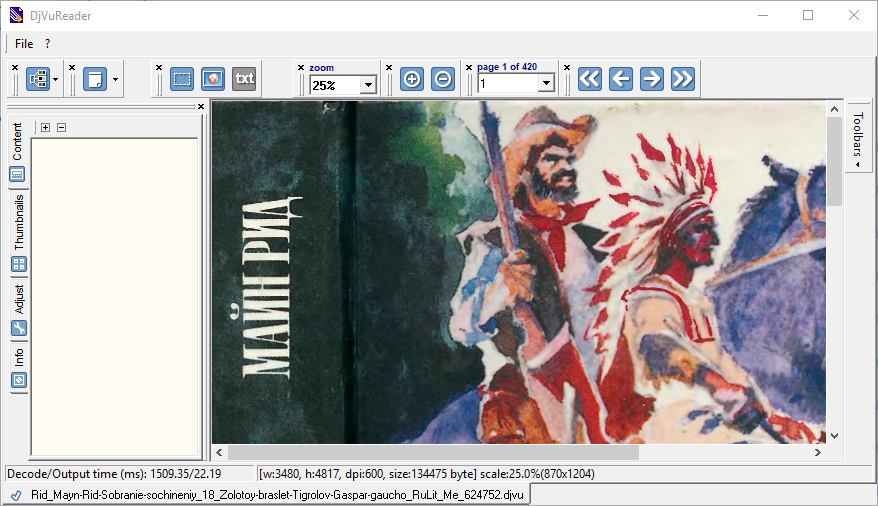
Task: Collapse all content tree nodes minus
Action: click(62, 128)
